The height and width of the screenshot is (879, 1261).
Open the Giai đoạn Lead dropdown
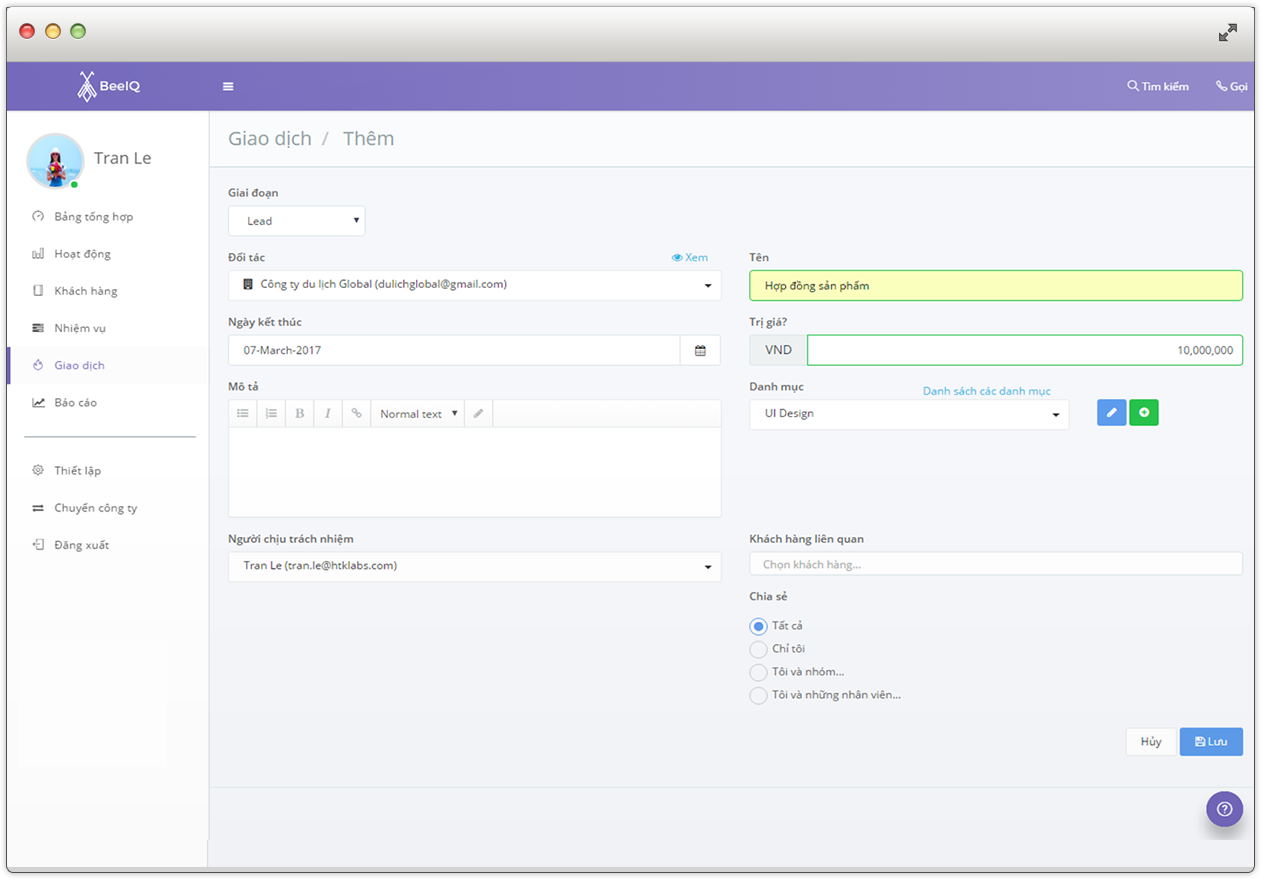click(297, 221)
